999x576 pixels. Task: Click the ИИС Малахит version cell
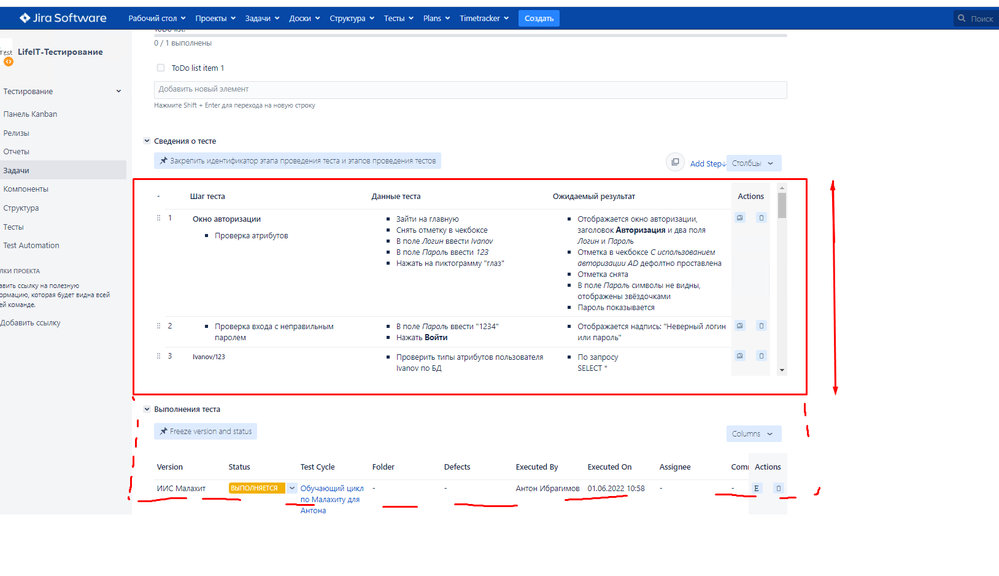pyautogui.click(x=181, y=488)
